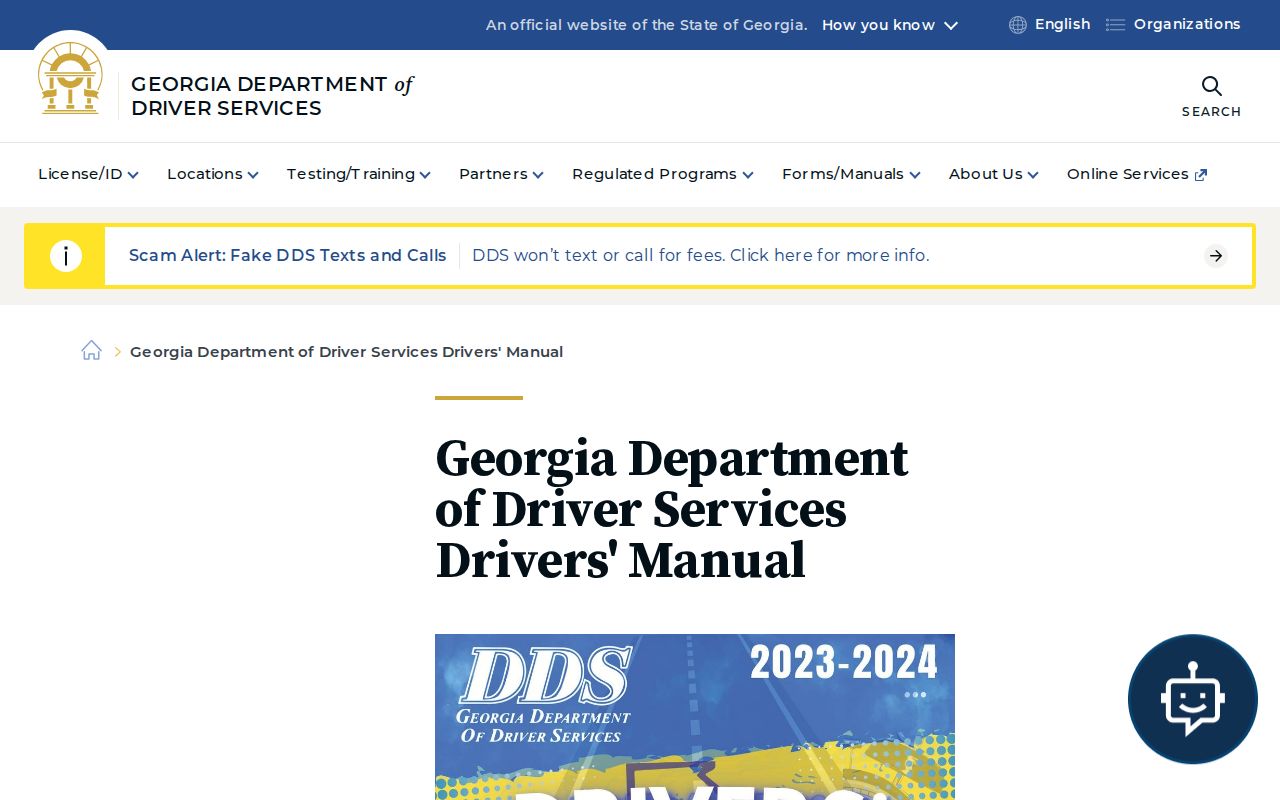This screenshot has width=1280, height=800.
Task: Open the Search magnifier icon
Action: click(x=1211, y=86)
